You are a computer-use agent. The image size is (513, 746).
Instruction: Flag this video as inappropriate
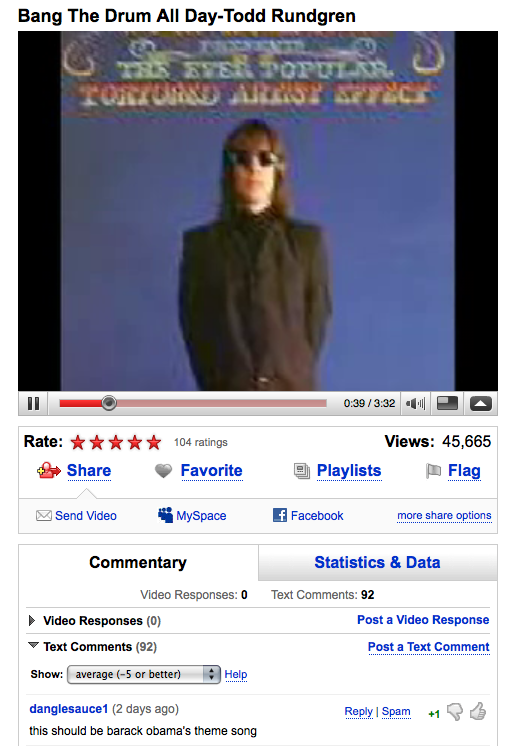(453, 471)
